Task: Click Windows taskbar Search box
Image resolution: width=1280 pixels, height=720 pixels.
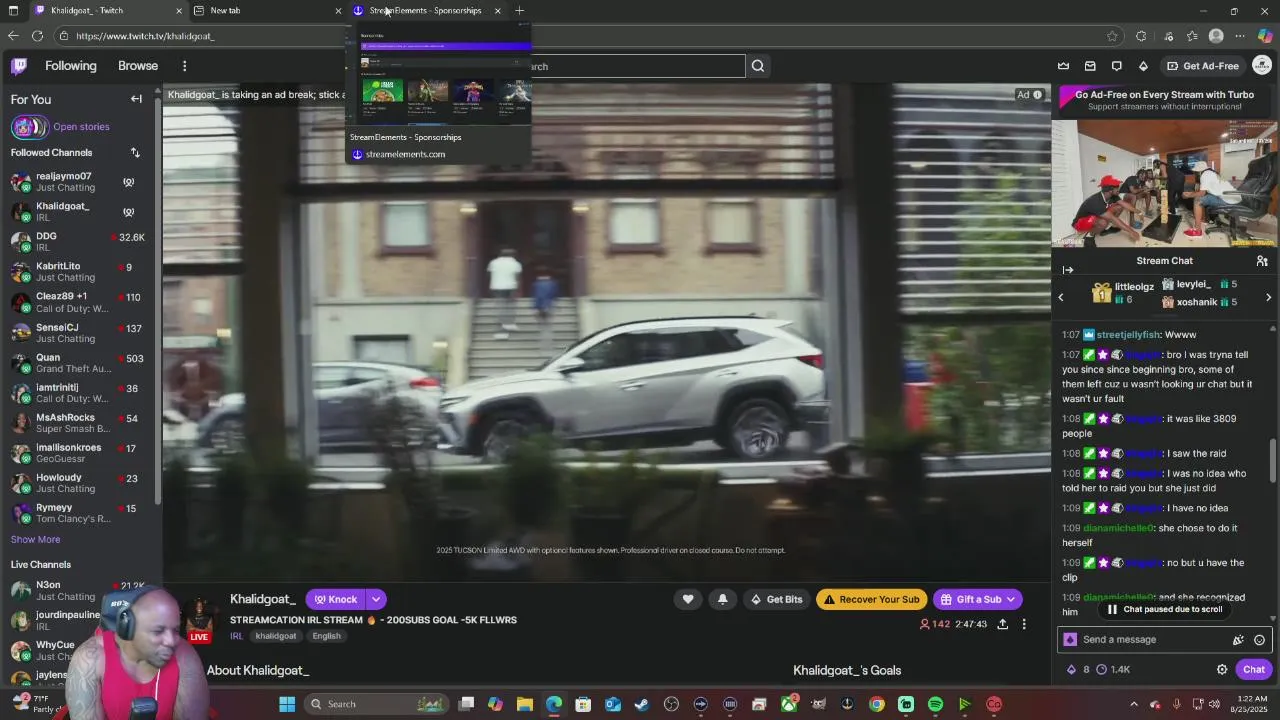Action: click(x=375, y=704)
